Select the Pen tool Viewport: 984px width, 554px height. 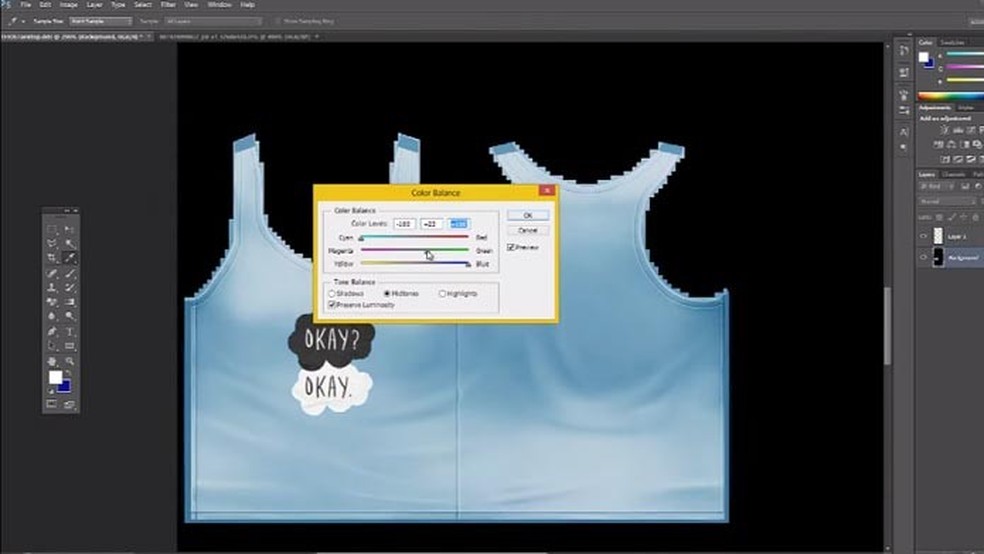tap(52, 331)
